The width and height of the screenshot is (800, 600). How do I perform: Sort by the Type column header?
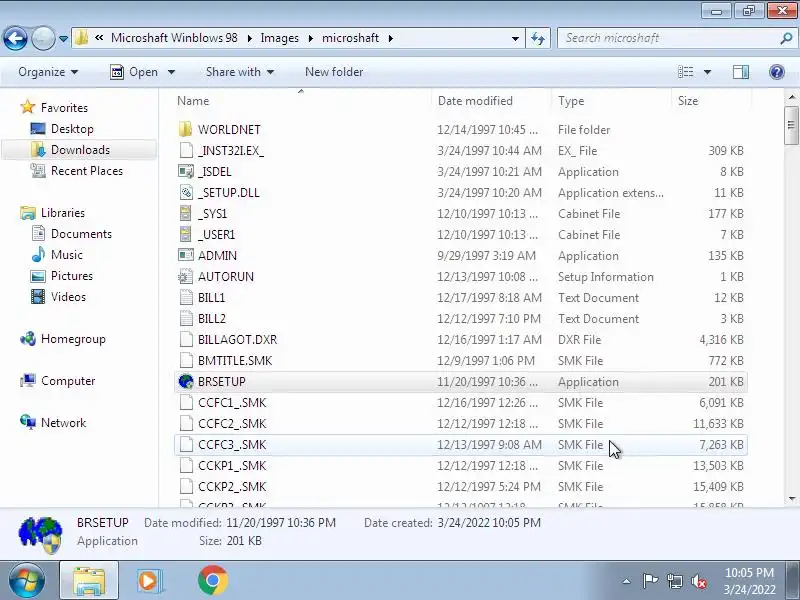571,101
